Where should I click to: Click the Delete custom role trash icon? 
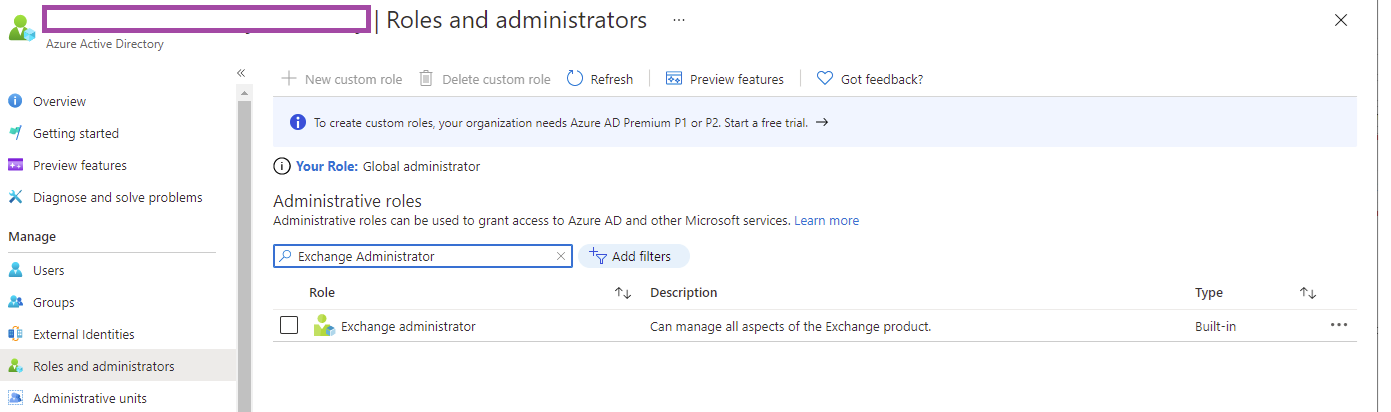pyautogui.click(x=426, y=79)
